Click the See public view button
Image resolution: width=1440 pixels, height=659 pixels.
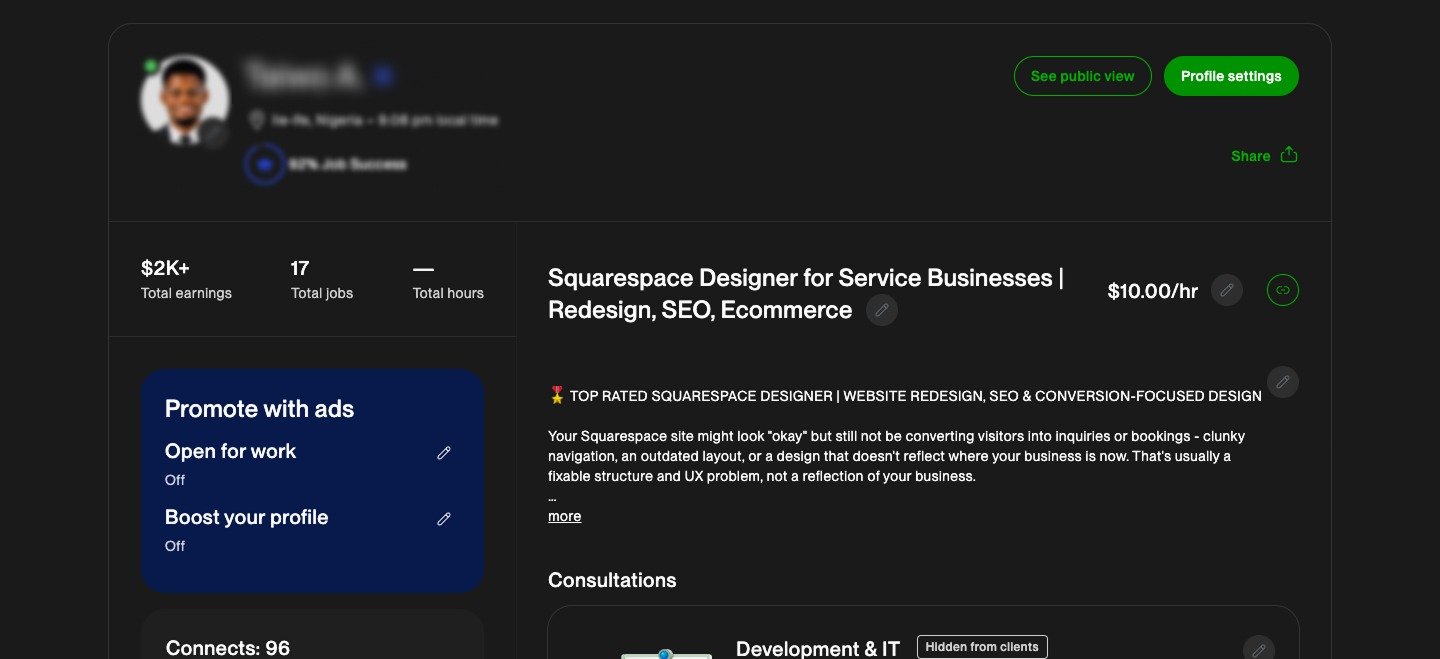pyautogui.click(x=1083, y=76)
